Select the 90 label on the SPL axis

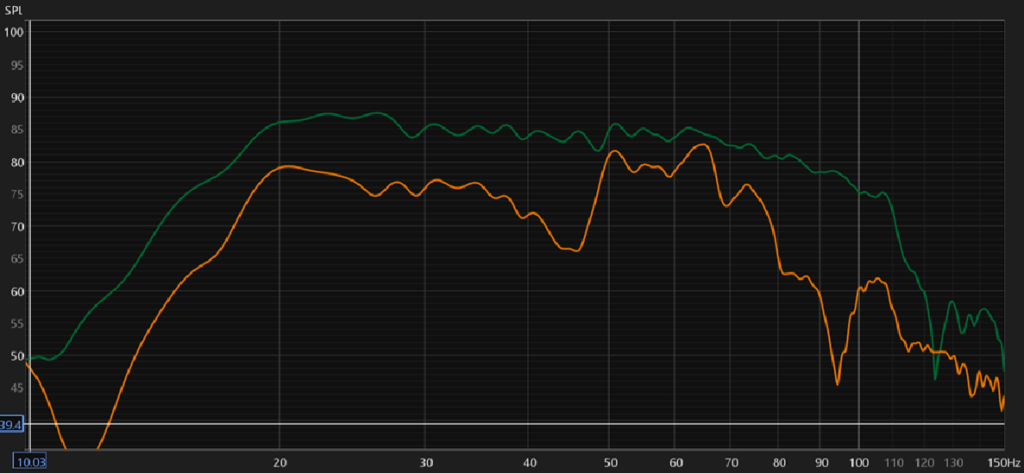point(15,98)
